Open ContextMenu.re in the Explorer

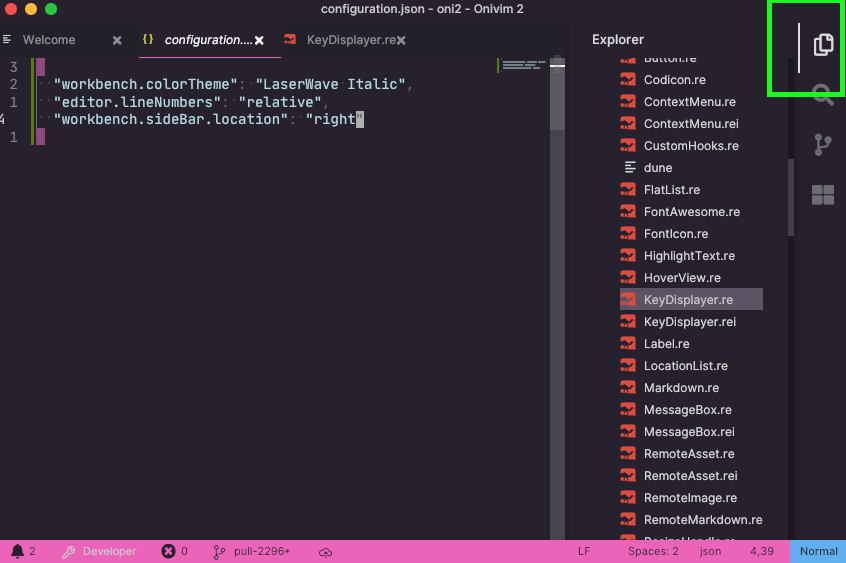click(690, 102)
